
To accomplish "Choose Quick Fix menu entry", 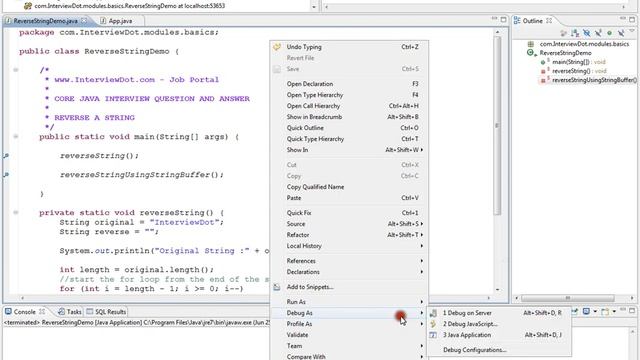I will click(349, 213).
